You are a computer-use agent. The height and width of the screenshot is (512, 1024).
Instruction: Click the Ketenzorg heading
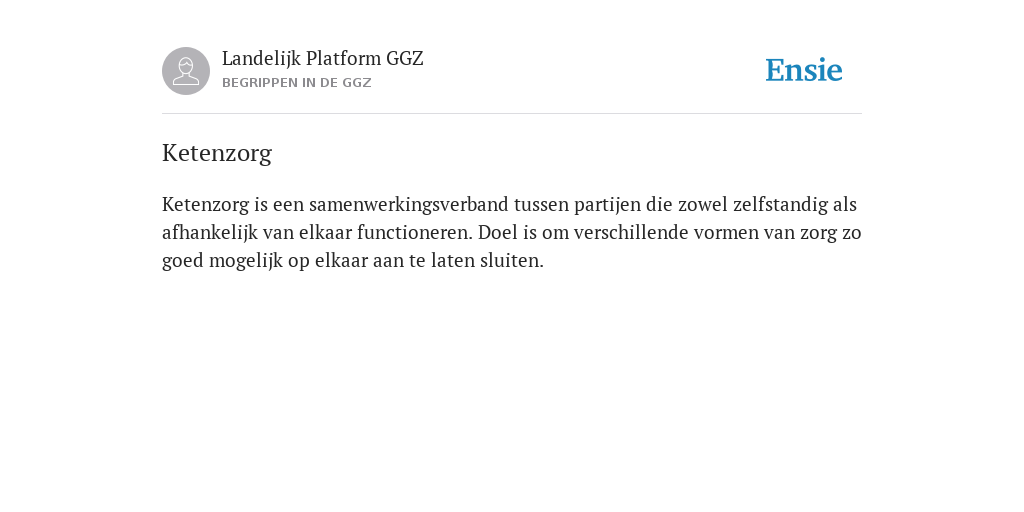pos(217,153)
